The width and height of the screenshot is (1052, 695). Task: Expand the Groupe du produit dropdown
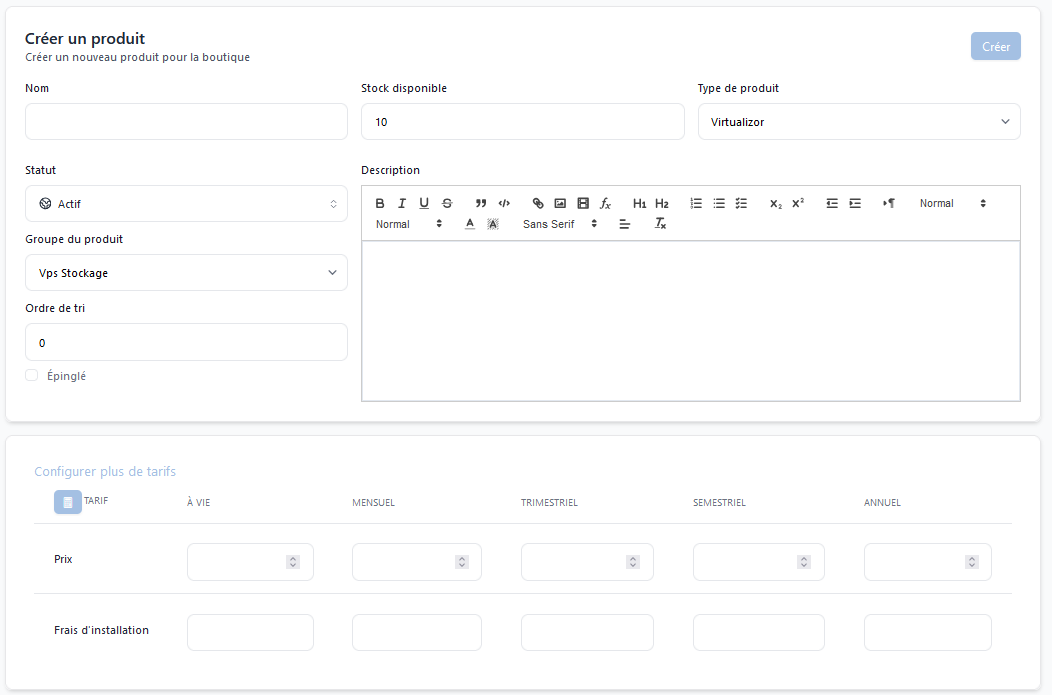[186, 273]
